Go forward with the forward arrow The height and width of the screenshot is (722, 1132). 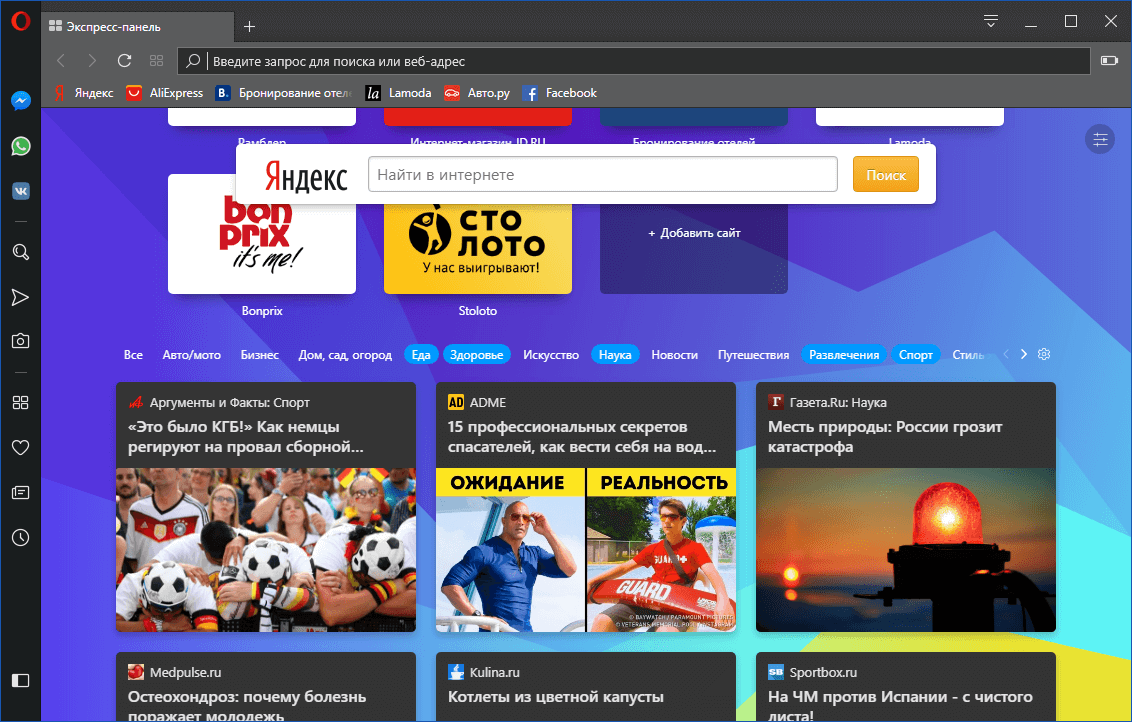92,61
